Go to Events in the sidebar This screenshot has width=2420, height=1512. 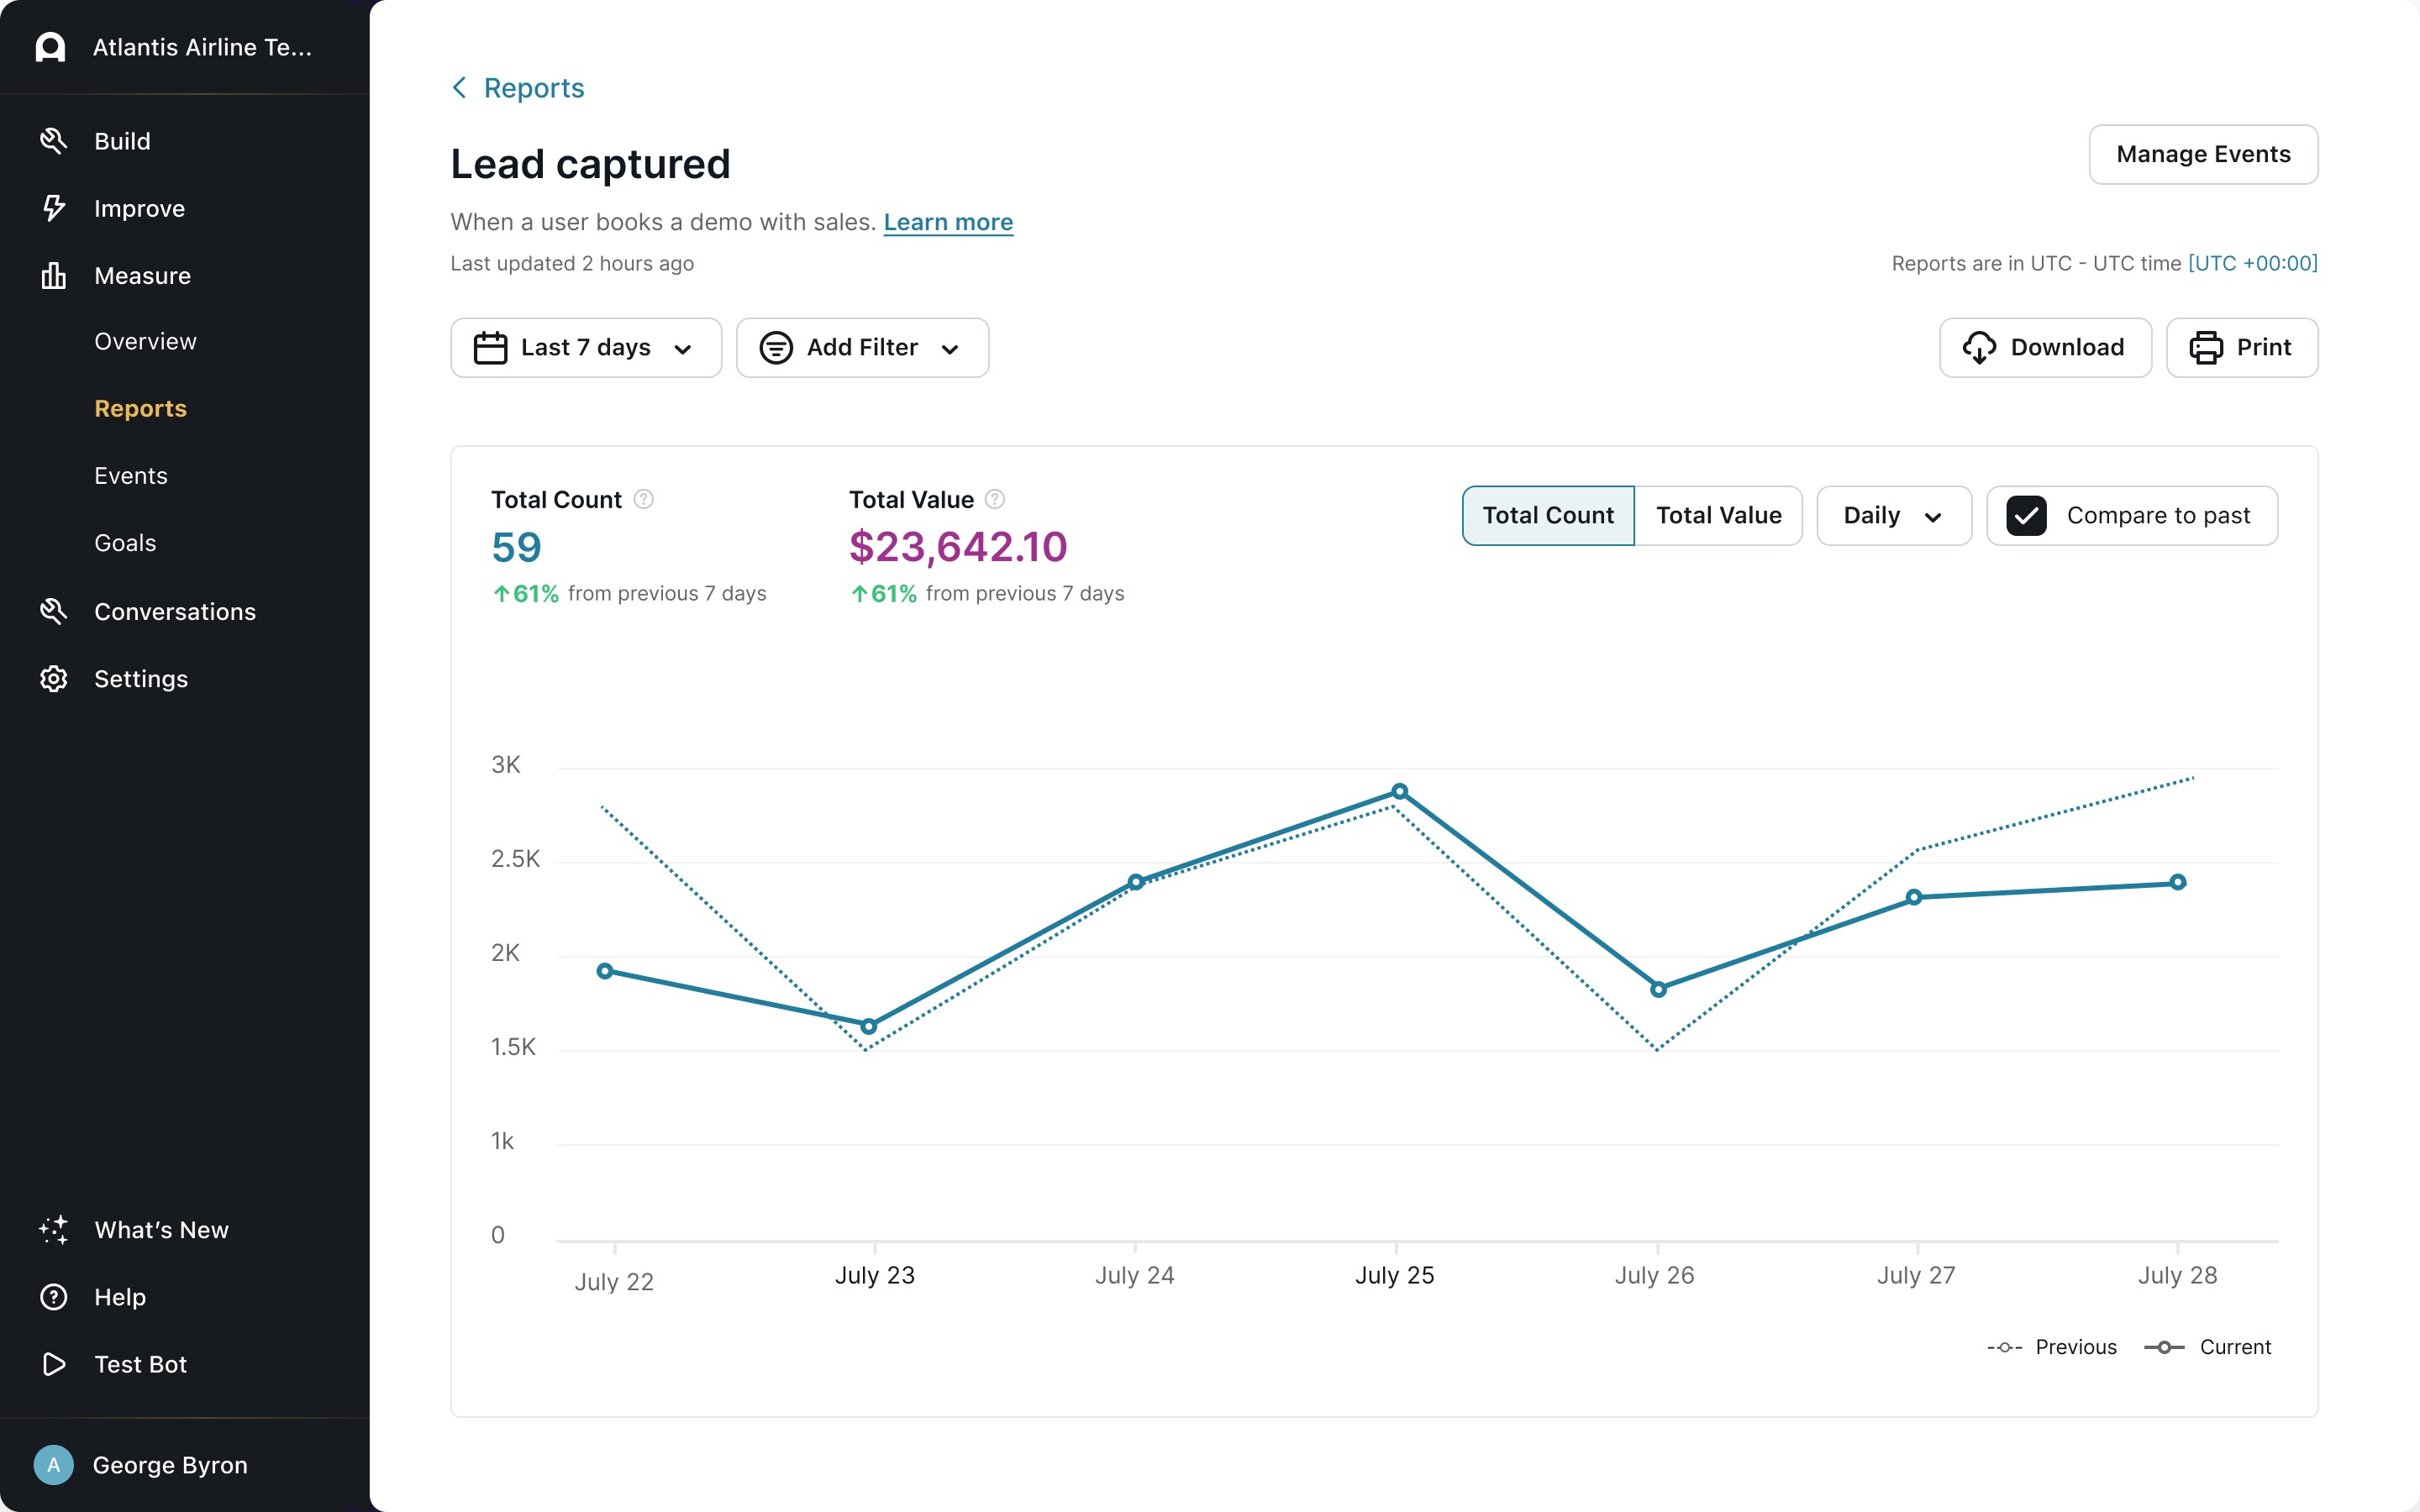click(x=131, y=476)
